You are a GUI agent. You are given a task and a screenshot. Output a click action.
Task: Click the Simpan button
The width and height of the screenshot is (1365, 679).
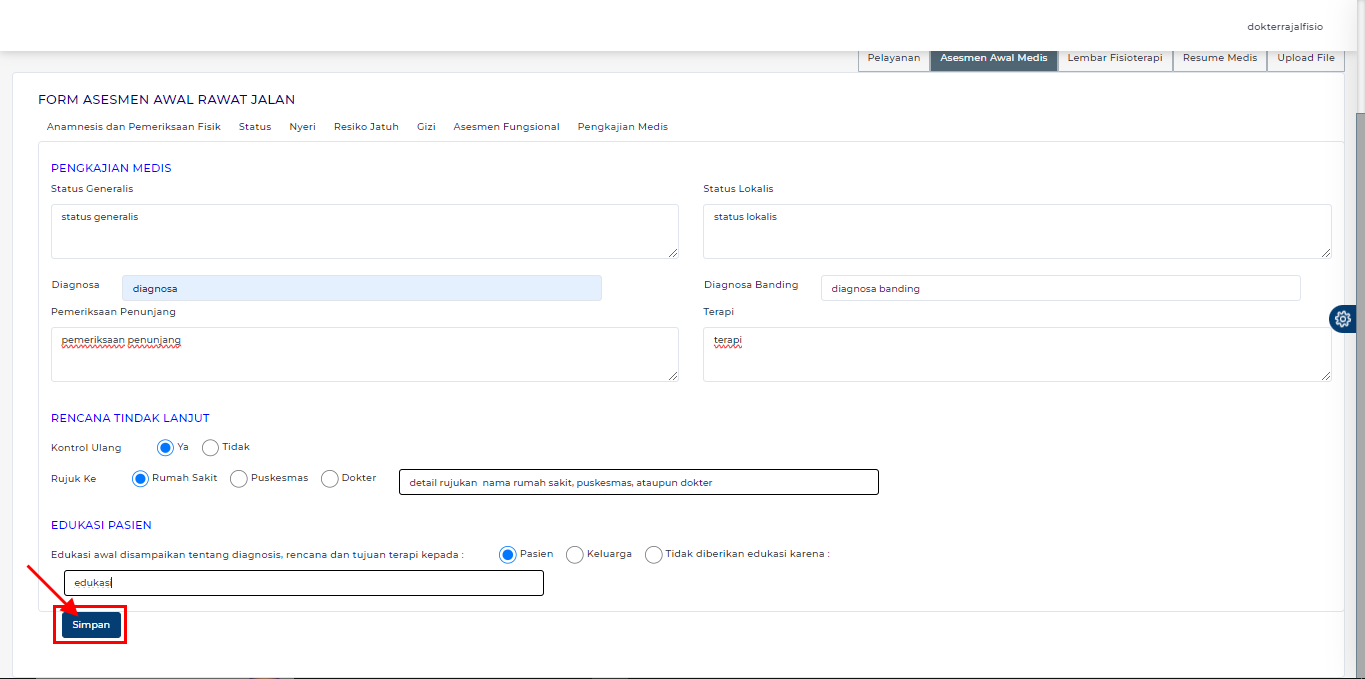pyautogui.click(x=91, y=625)
